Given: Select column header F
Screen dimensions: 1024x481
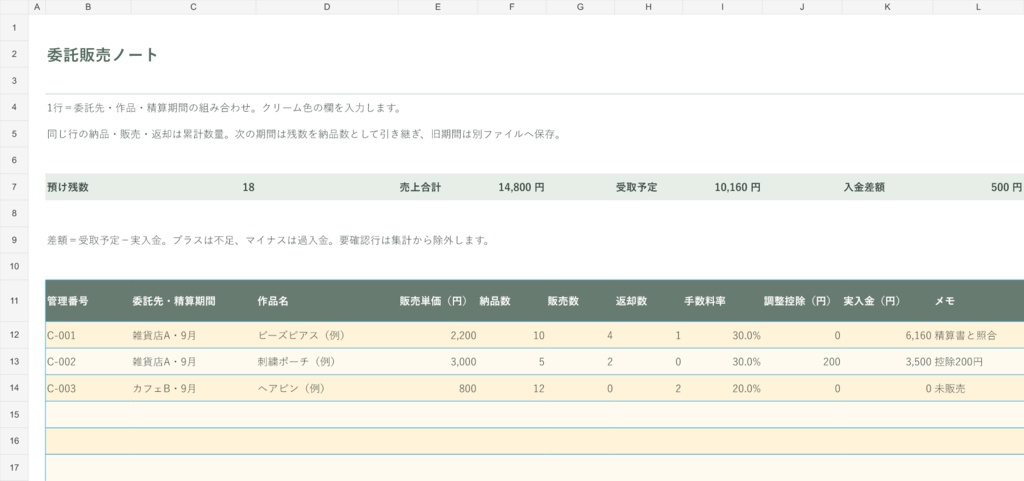Looking at the screenshot, I should (x=511, y=7).
